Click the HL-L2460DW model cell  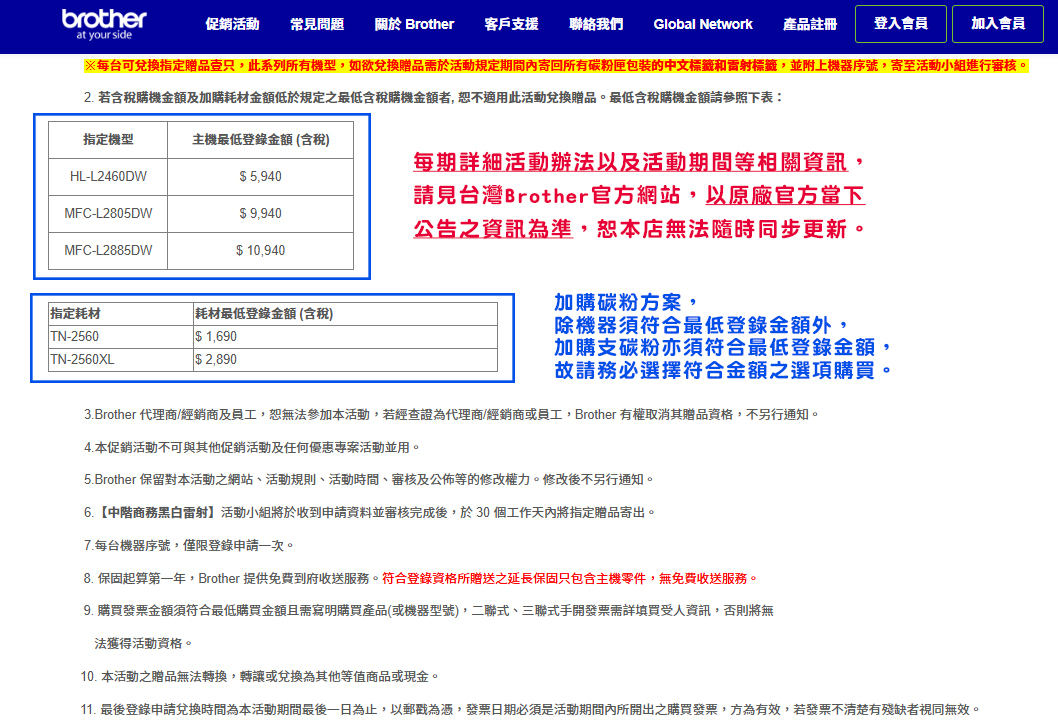108,177
